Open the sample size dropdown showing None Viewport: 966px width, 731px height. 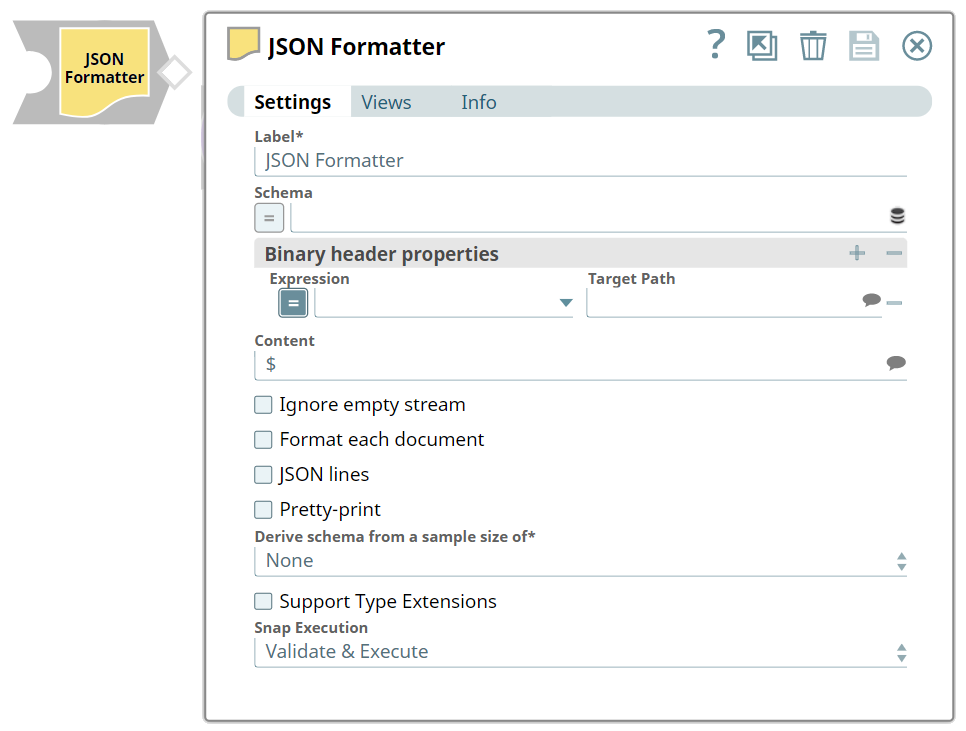[x=900, y=560]
